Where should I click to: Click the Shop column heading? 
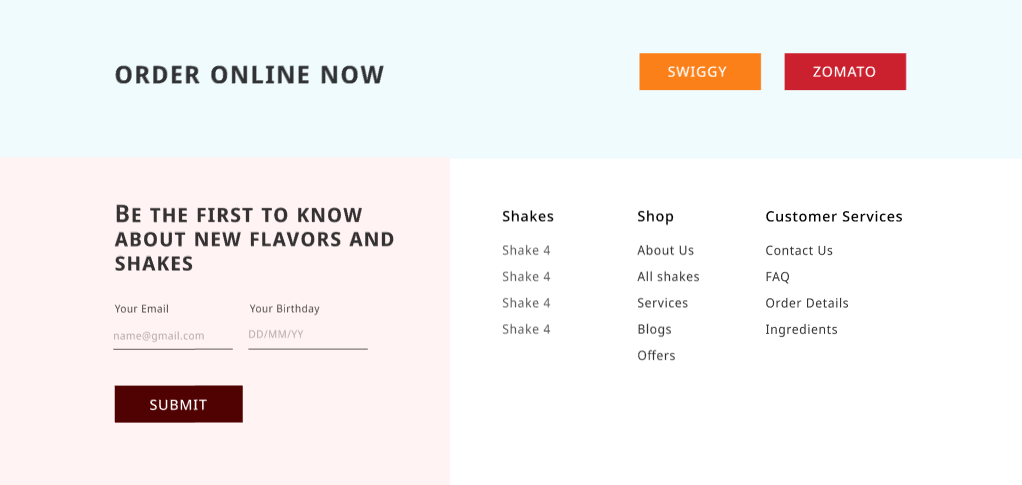click(655, 216)
